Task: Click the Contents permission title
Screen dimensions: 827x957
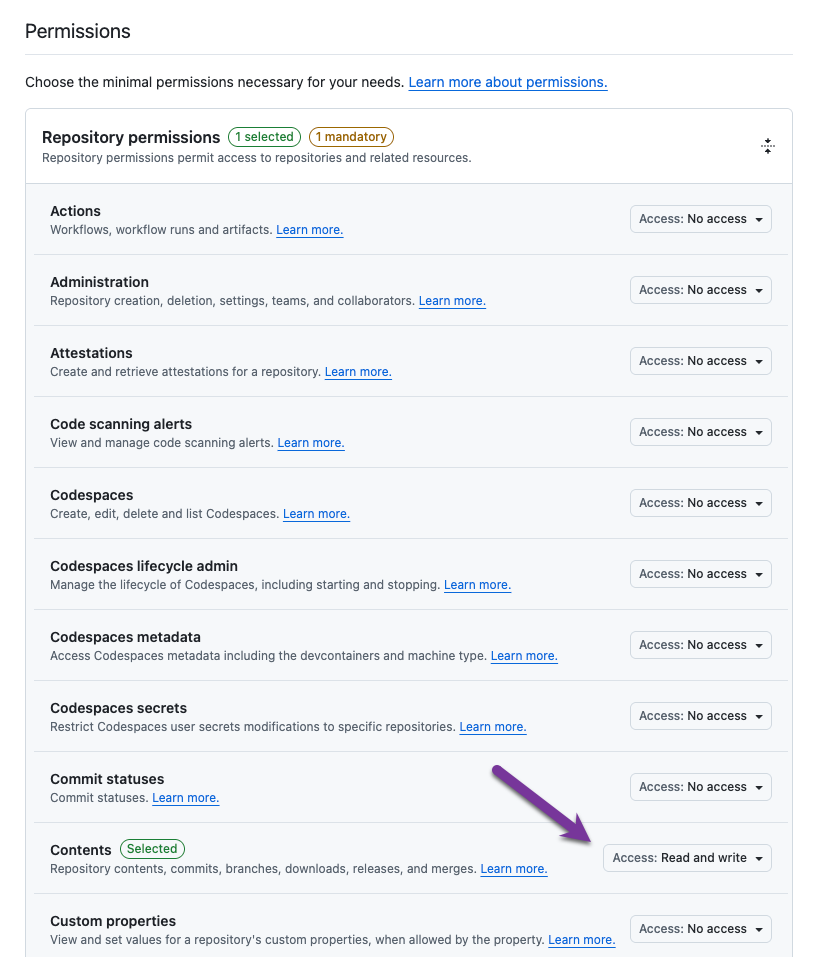Action: [x=81, y=850]
